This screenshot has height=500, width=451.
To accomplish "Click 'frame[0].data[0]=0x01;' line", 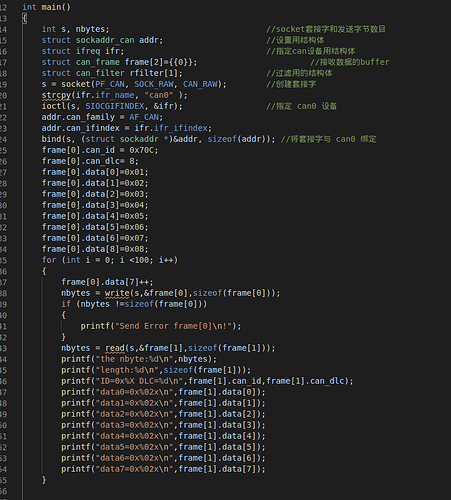I will point(95,172).
